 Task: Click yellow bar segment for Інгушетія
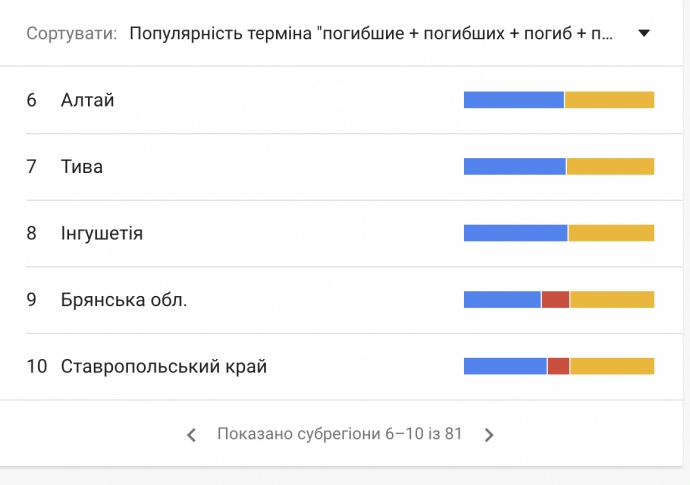(611, 233)
